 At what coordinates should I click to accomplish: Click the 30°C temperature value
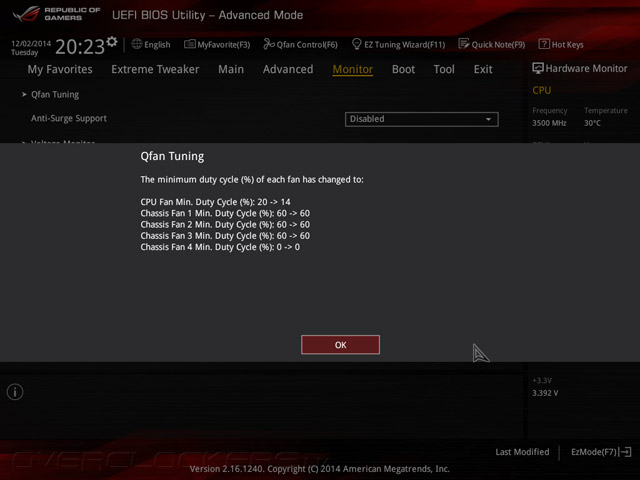pos(592,123)
